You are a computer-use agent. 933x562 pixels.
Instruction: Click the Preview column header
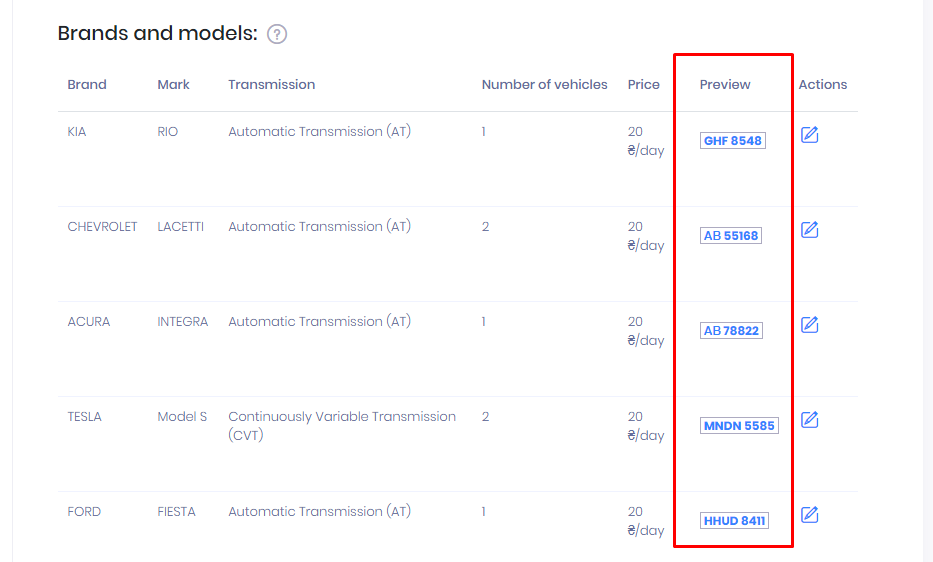[x=725, y=85]
